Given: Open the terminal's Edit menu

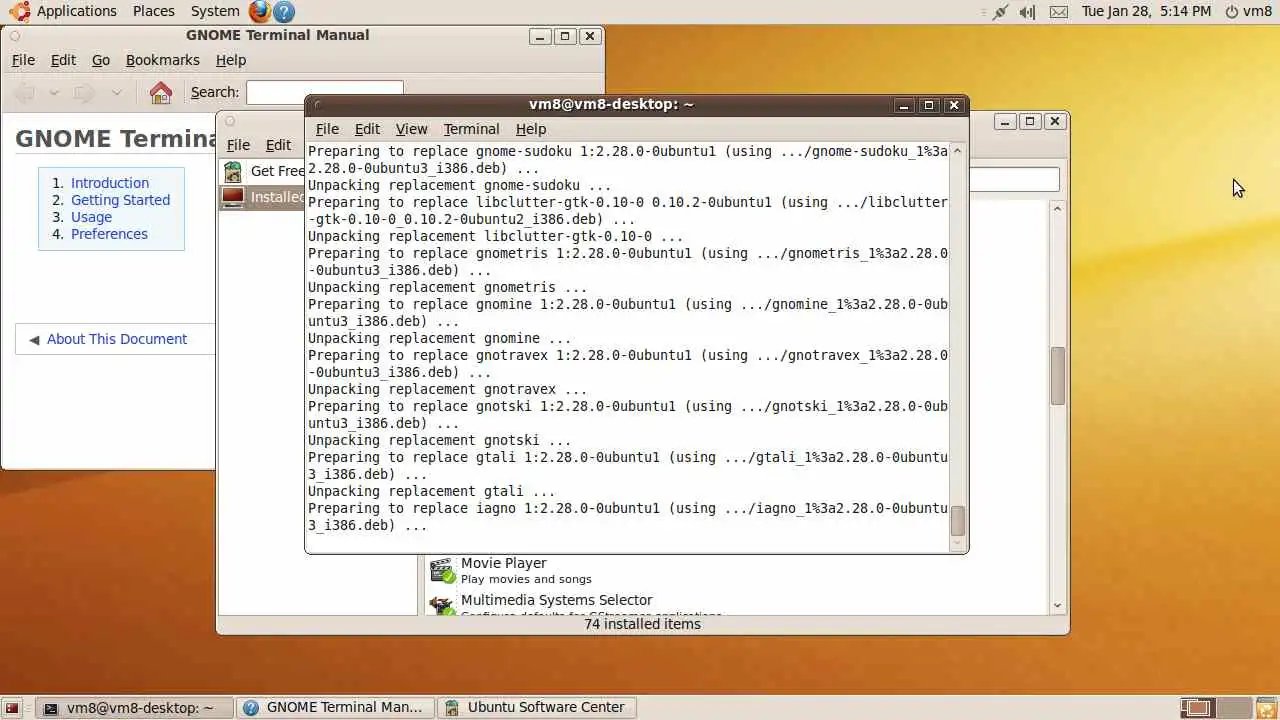Looking at the screenshot, I should coord(367,129).
